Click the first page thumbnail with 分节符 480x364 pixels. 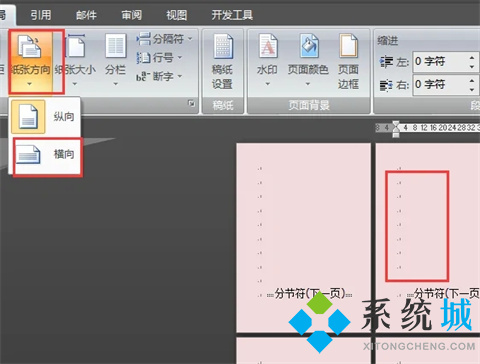point(303,237)
